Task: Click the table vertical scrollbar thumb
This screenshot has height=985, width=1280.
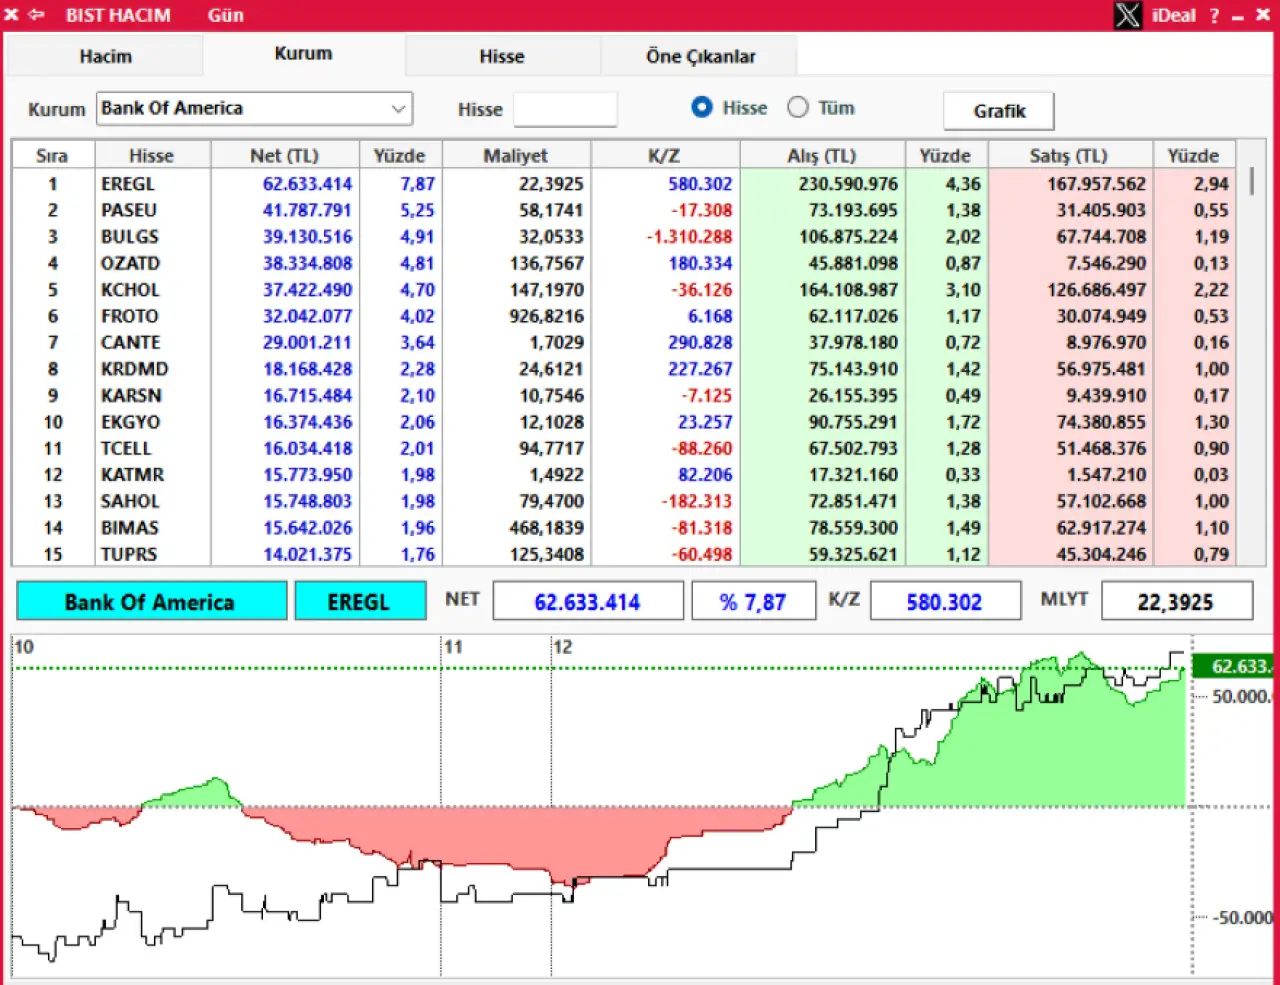Action: [1252, 182]
